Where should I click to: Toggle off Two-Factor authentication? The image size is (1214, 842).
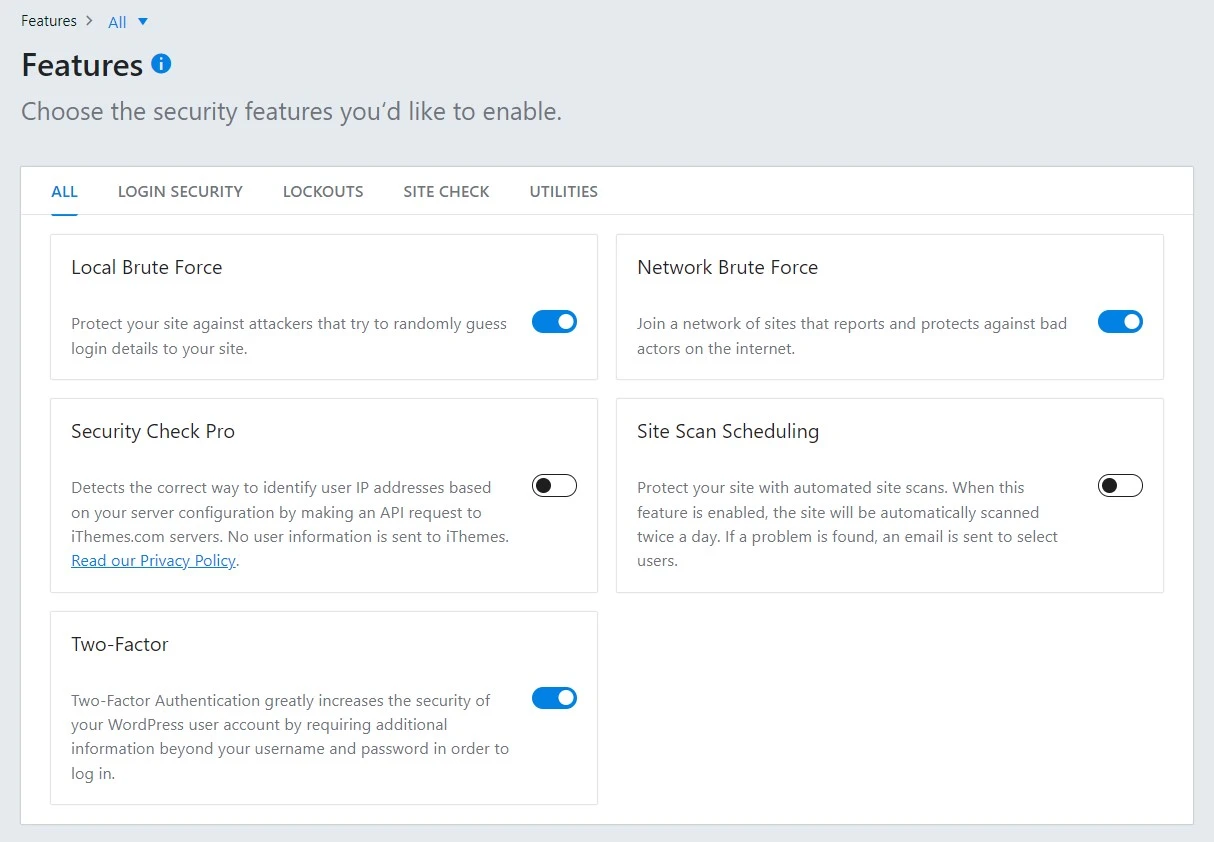pyautogui.click(x=554, y=698)
